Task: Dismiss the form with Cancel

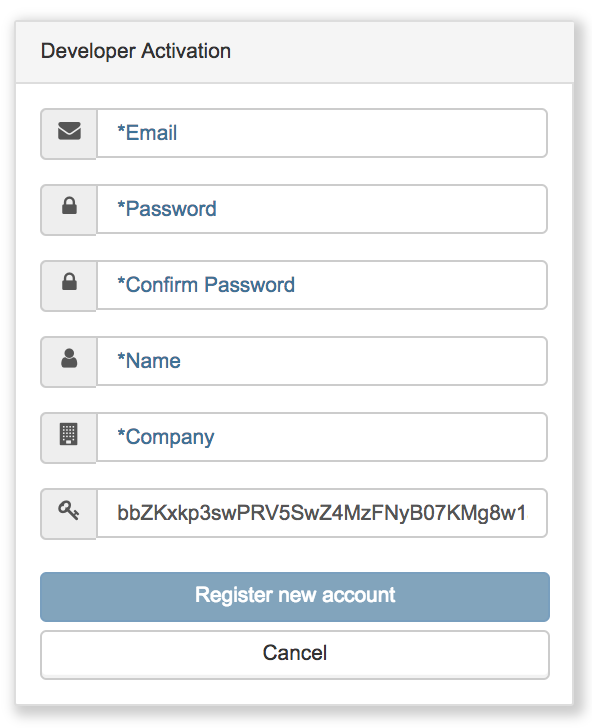Action: [295, 655]
